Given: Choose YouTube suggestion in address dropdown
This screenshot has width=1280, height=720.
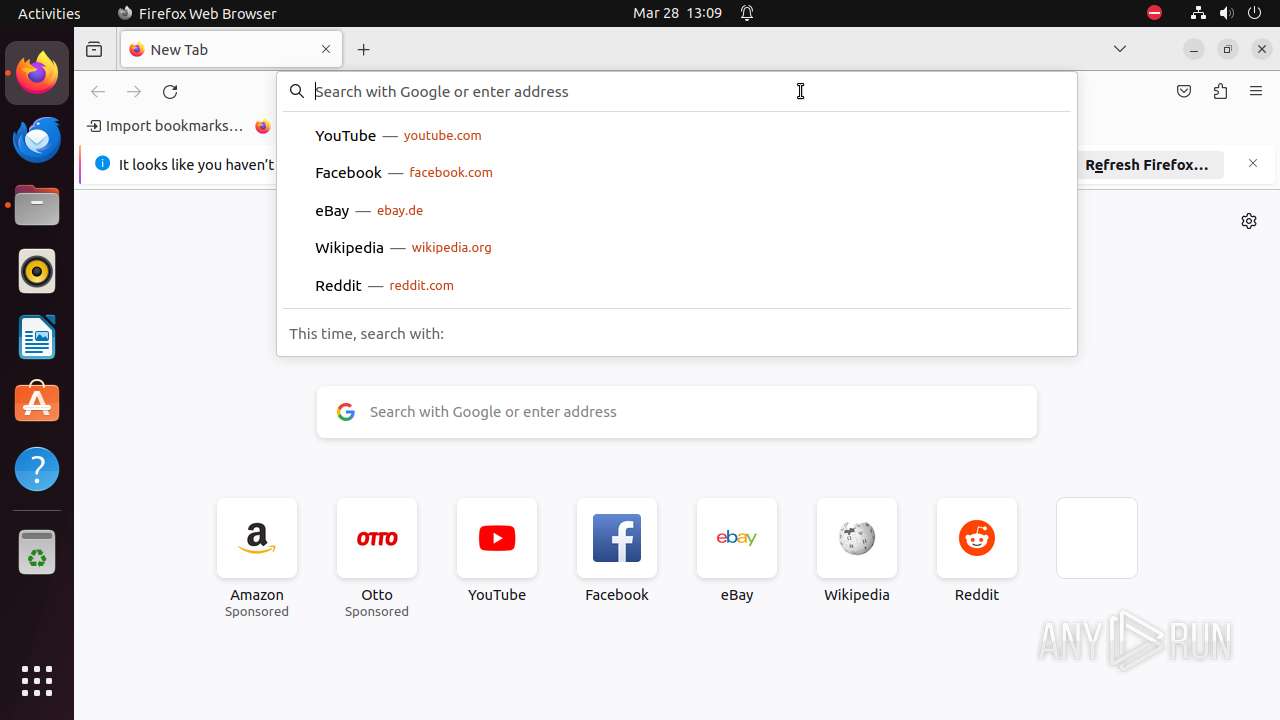Looking at the screenshot, I should (x=677, y=135).
